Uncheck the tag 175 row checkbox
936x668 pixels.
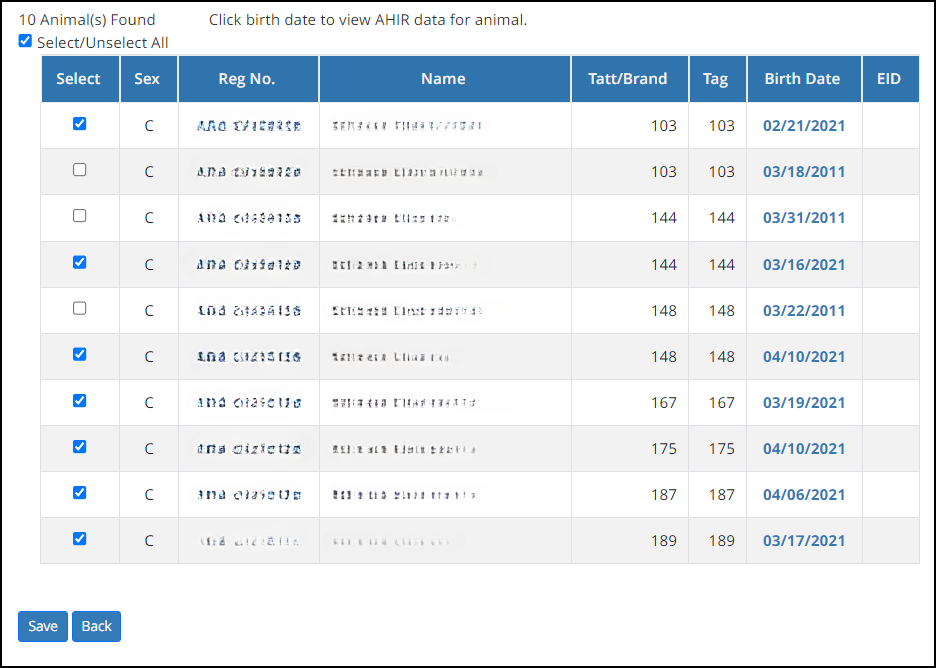(79, 447)
